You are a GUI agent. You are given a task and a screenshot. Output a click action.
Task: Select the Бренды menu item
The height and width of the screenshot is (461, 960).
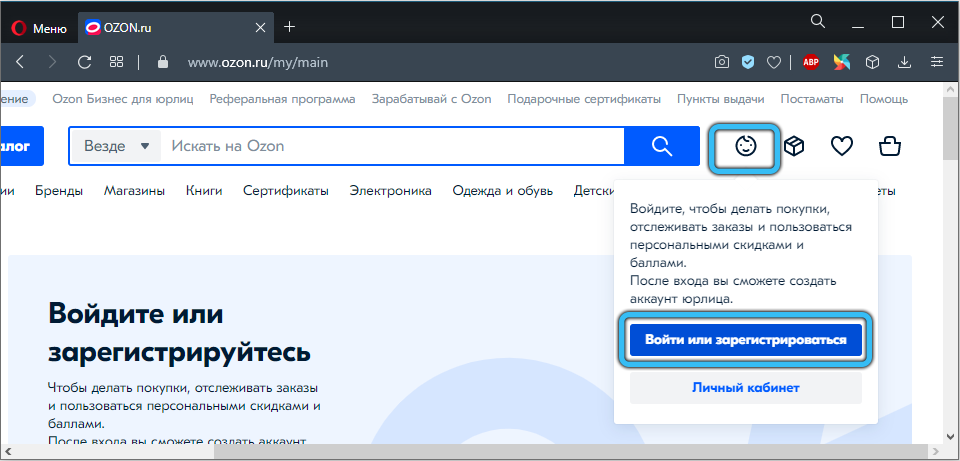click(59, 191)
